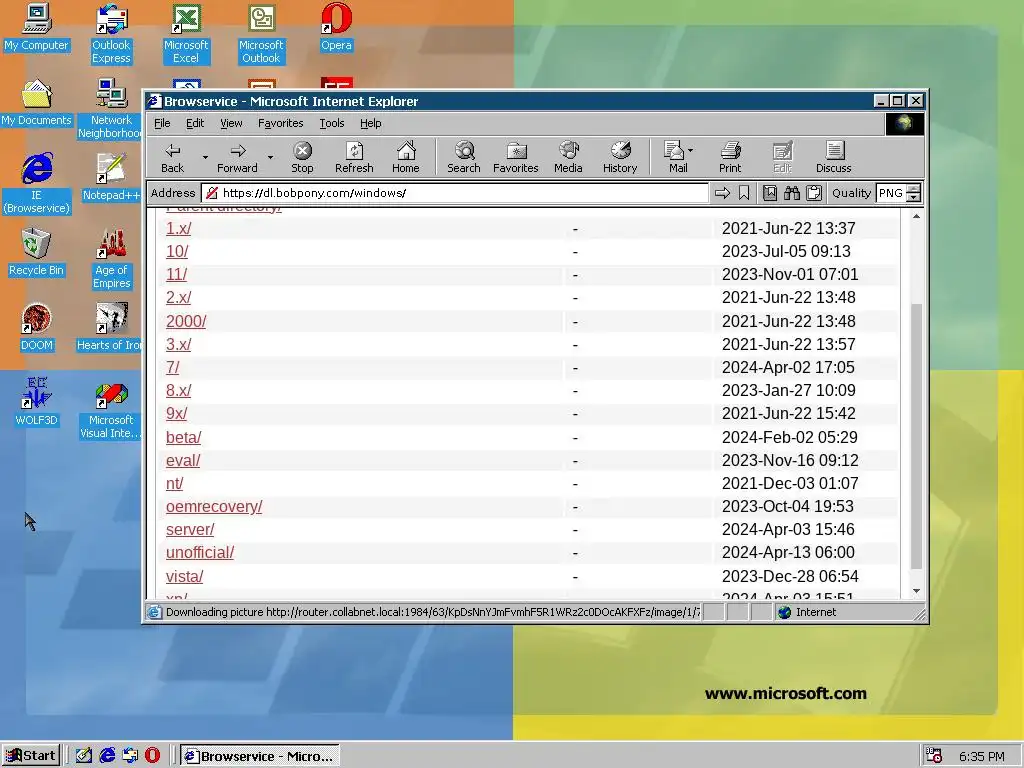Open the Opera desktop shortcut
Viewport: 1024px width, 768px height.
(336, 27)
